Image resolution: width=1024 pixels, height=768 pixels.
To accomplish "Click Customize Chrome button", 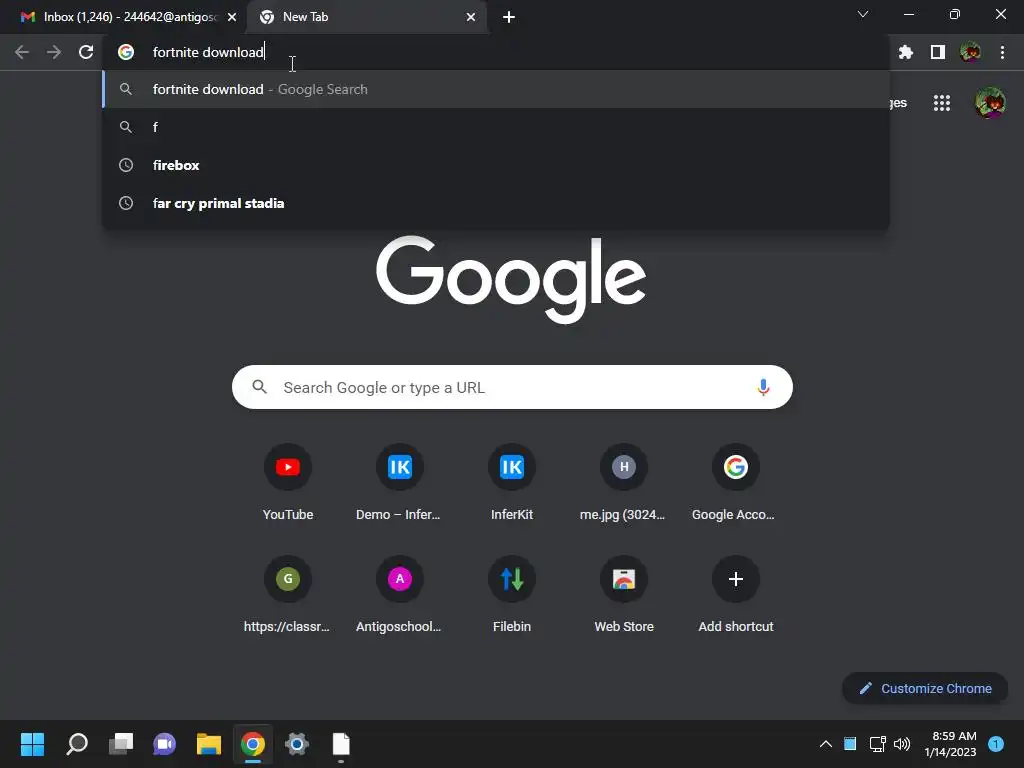I will pyautogui.click(x=925, y=688).
